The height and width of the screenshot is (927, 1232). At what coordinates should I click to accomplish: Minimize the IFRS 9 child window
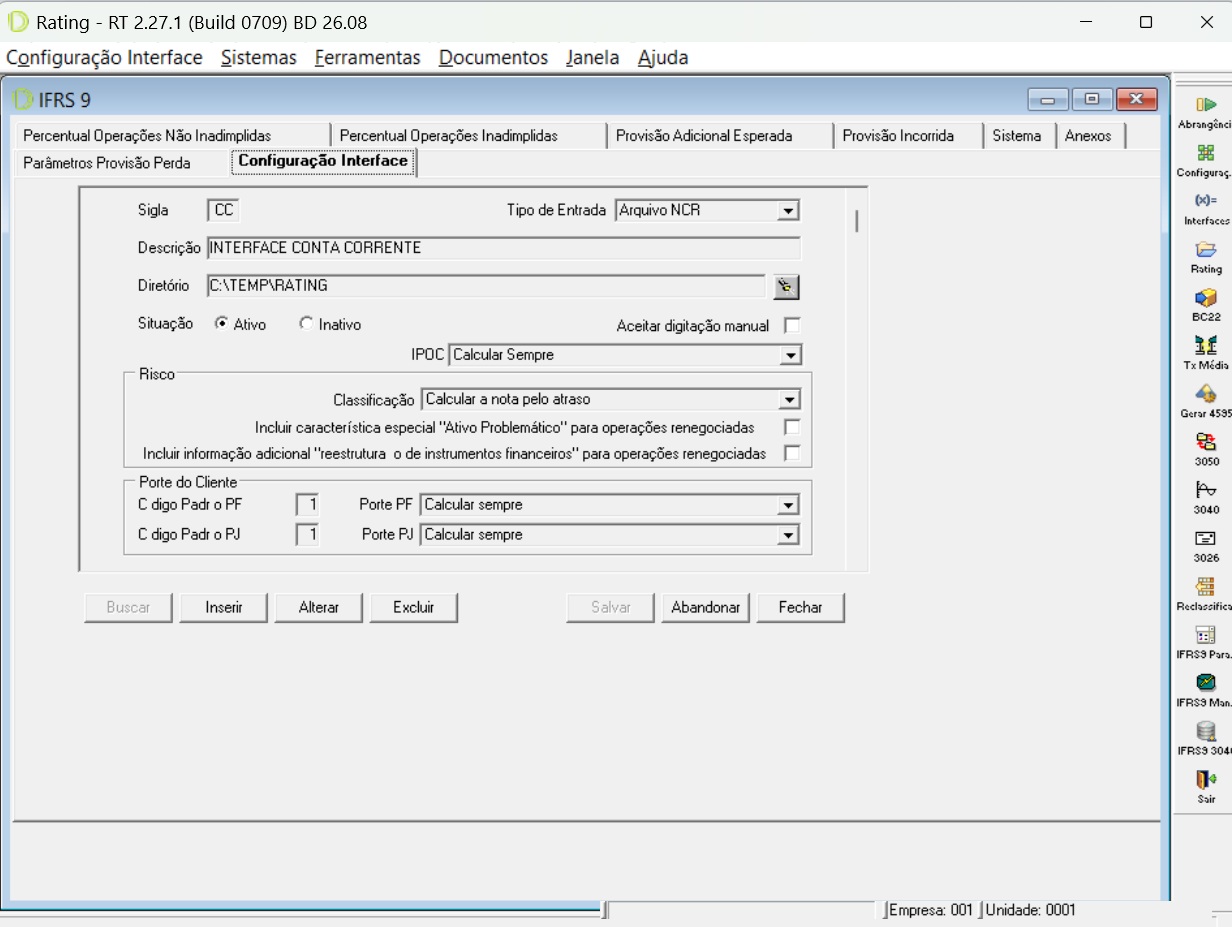point(1048,99)
